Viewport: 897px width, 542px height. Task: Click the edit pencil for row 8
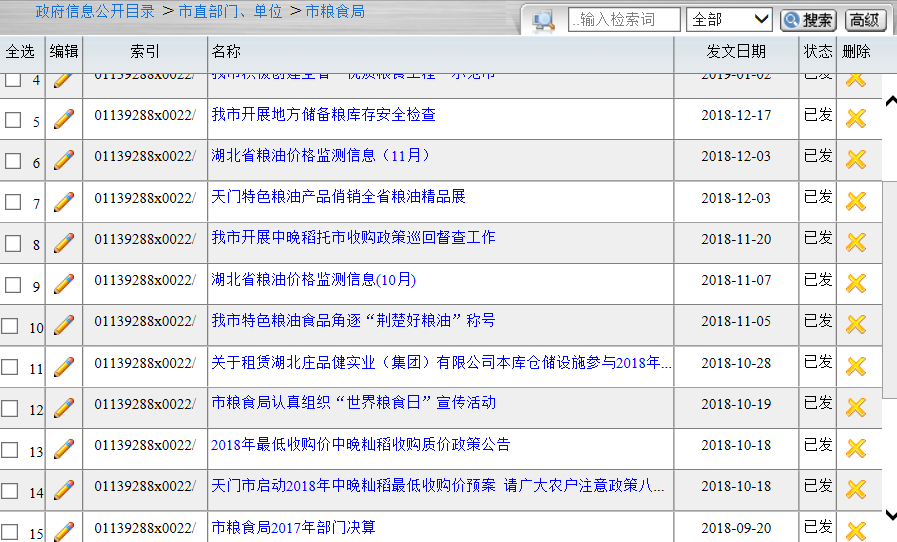64,242
